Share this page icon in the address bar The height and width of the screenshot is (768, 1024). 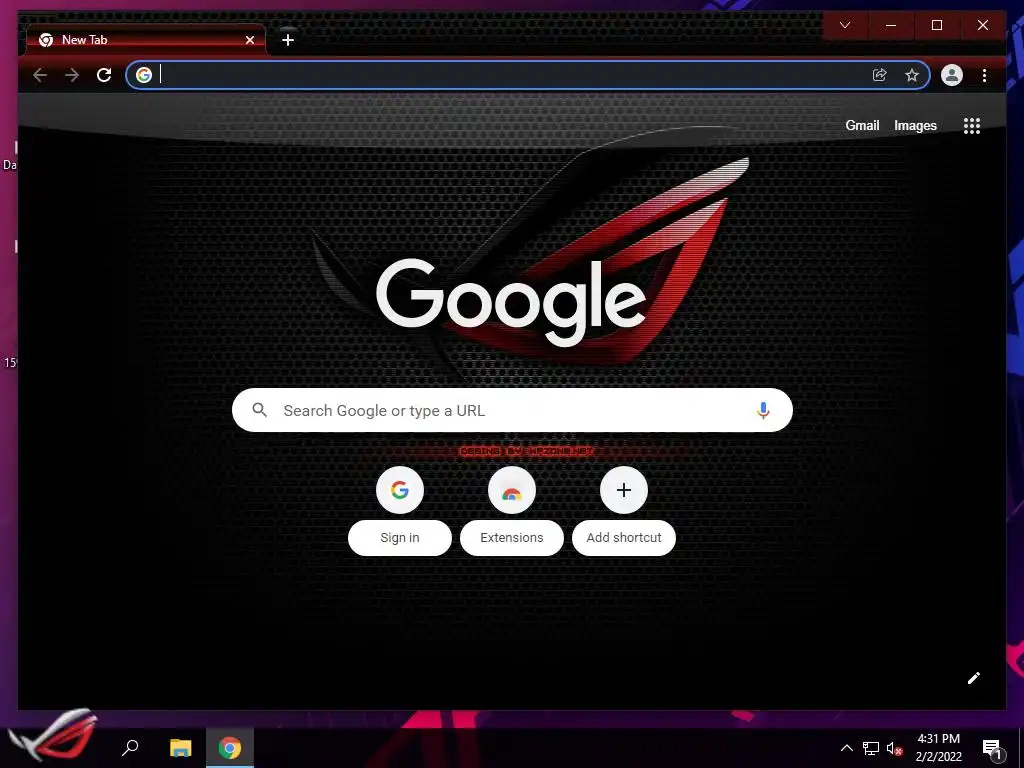click(x=880, y=75)
